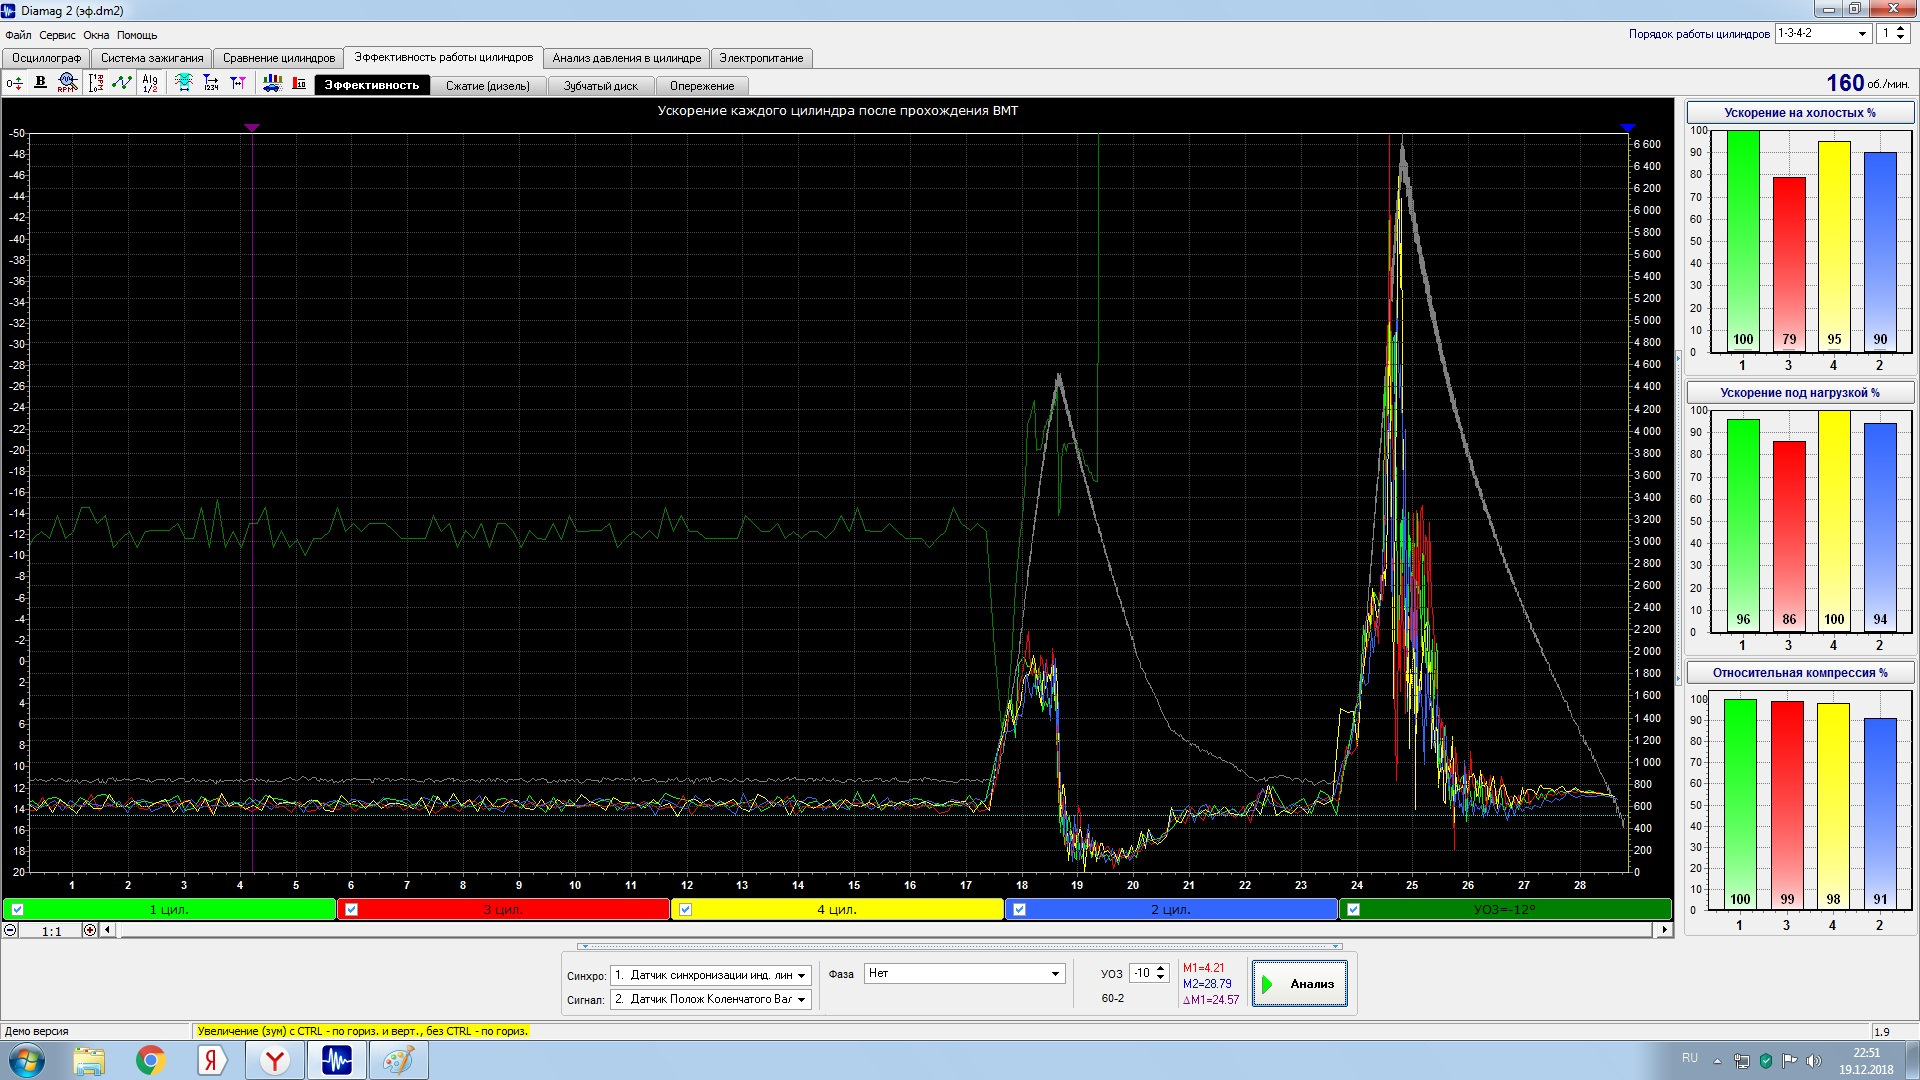1920x1080 pixels.
Task: Open the cylinder firing order dropdown
Action: pyautogui.click(x=1861, y=34)
